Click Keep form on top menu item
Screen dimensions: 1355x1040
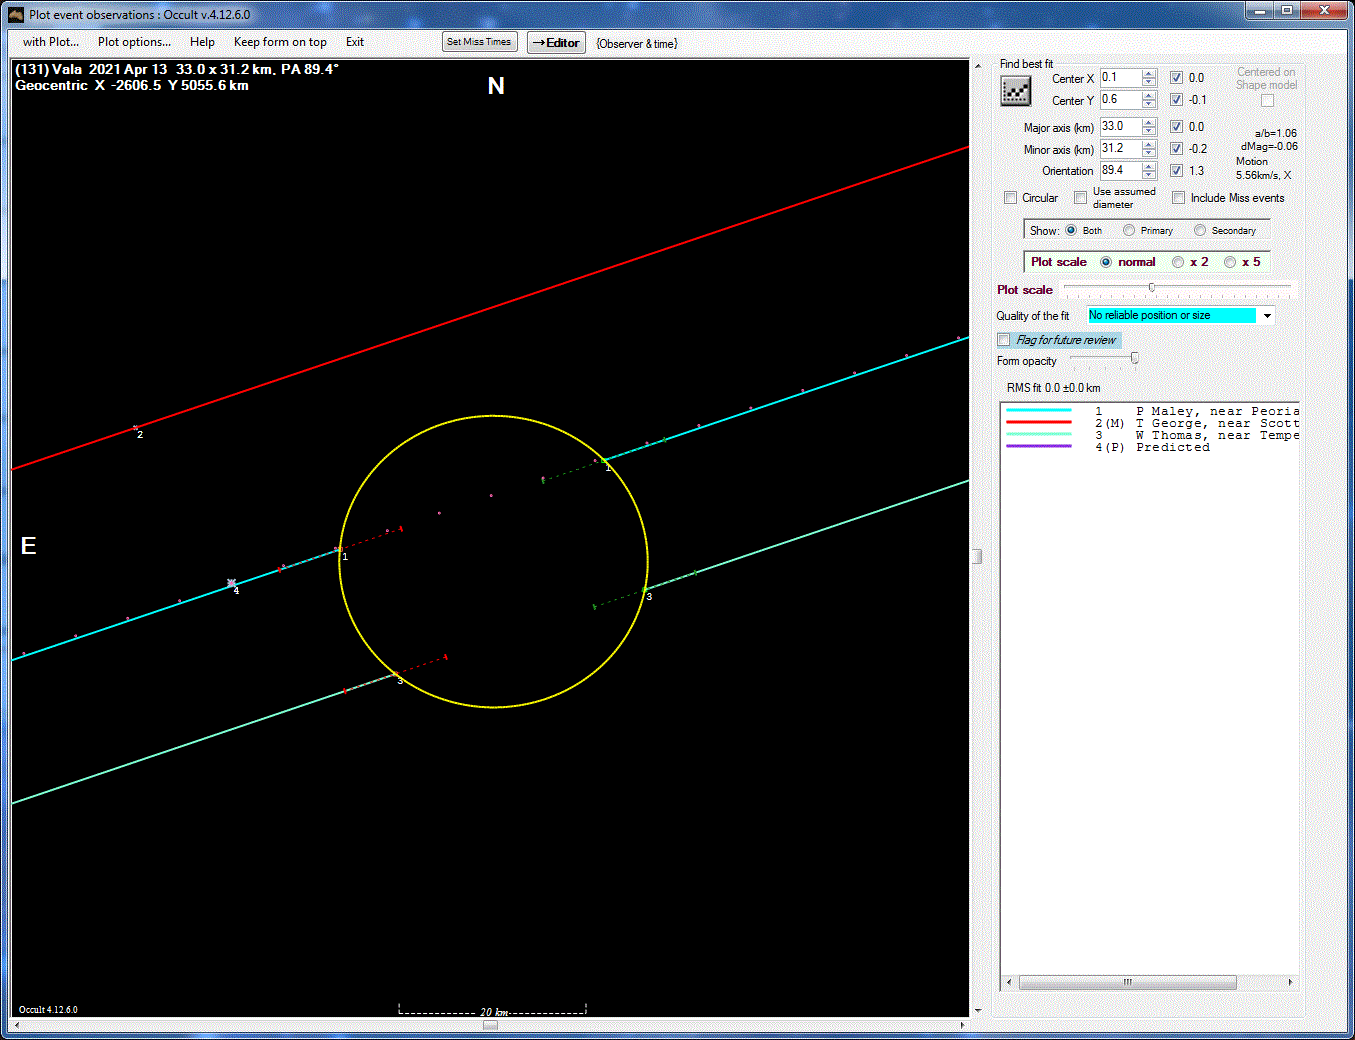pyautogui.click(x=280, y=42)
